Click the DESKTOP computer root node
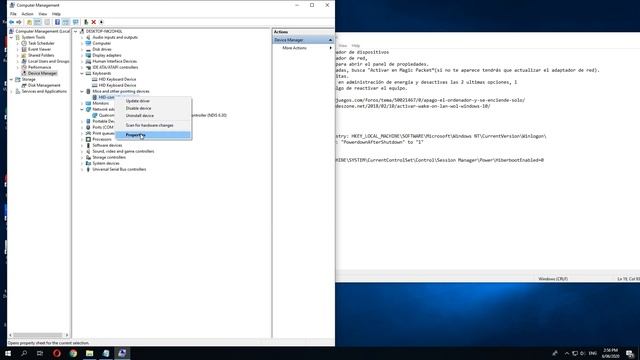 (104, 31)
